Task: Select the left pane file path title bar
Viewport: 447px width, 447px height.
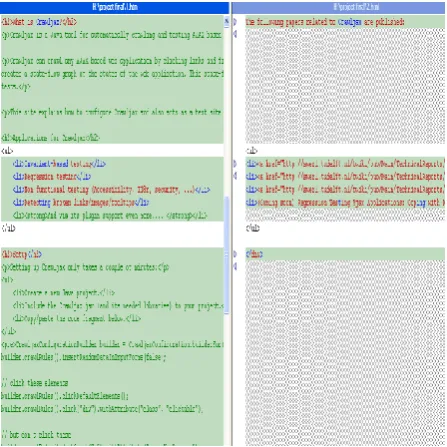Action: tap(115, 7)
